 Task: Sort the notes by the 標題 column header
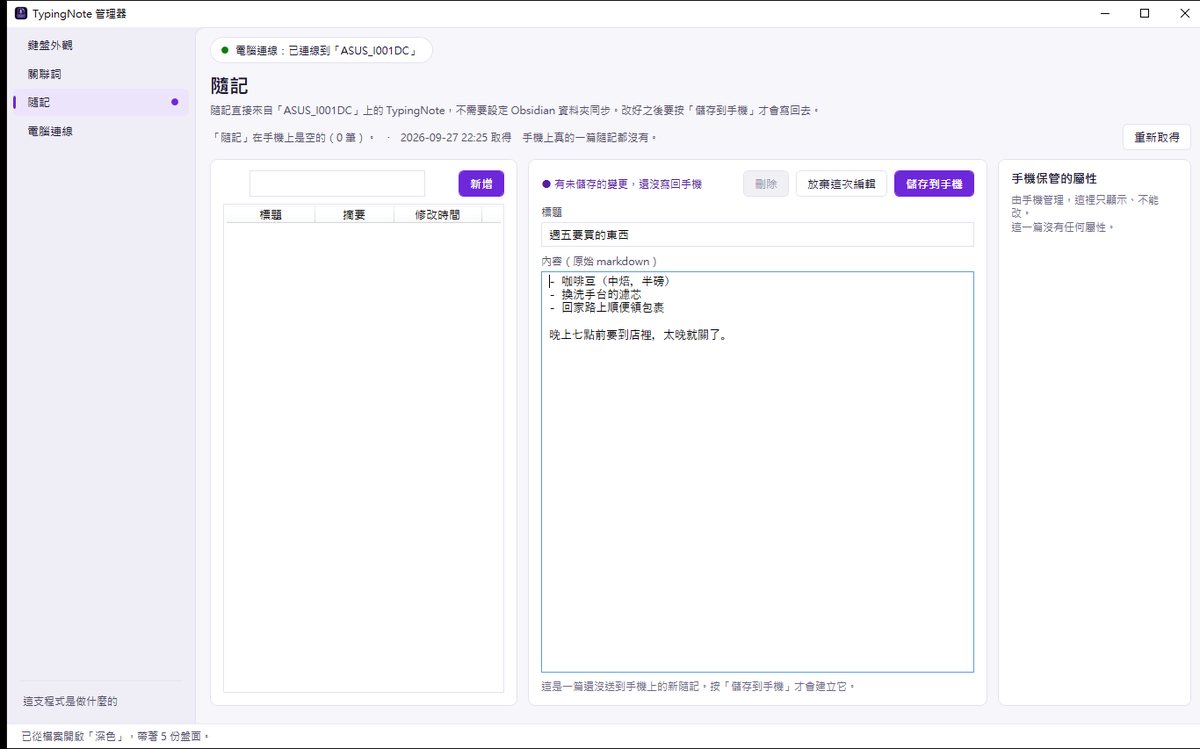click(x=270, y=214)
